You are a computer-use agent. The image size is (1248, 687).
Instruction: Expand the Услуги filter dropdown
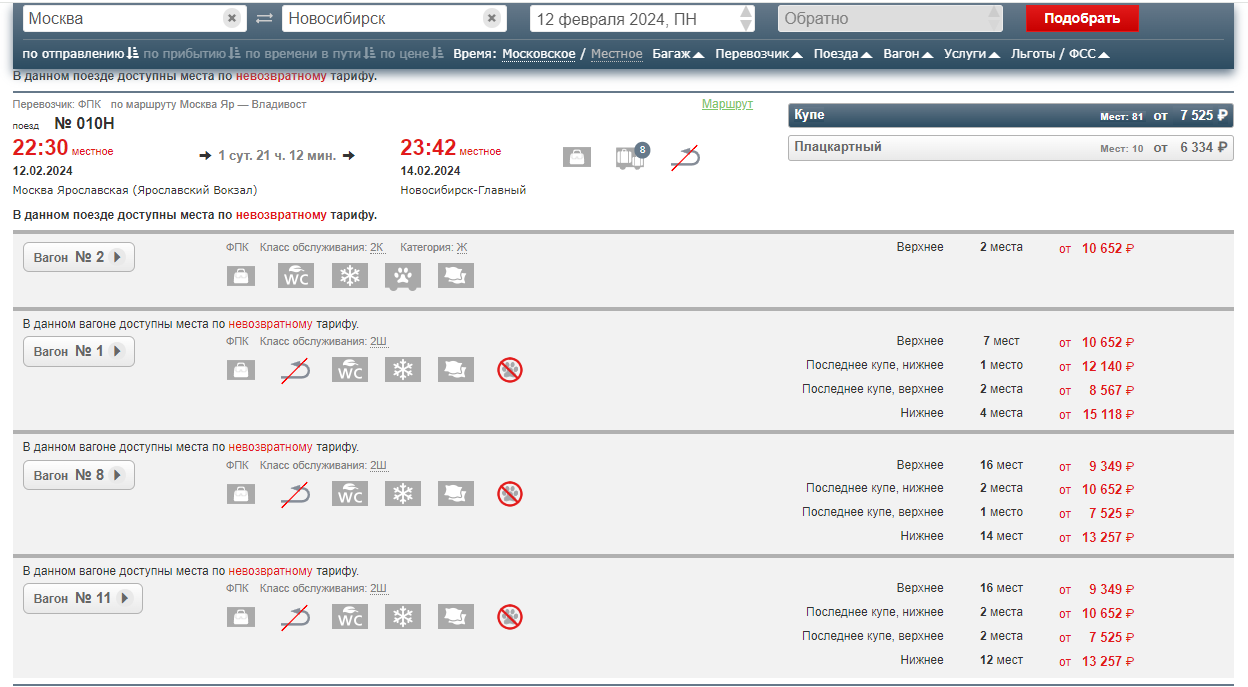pyautogui.click(x=971, y=54)
